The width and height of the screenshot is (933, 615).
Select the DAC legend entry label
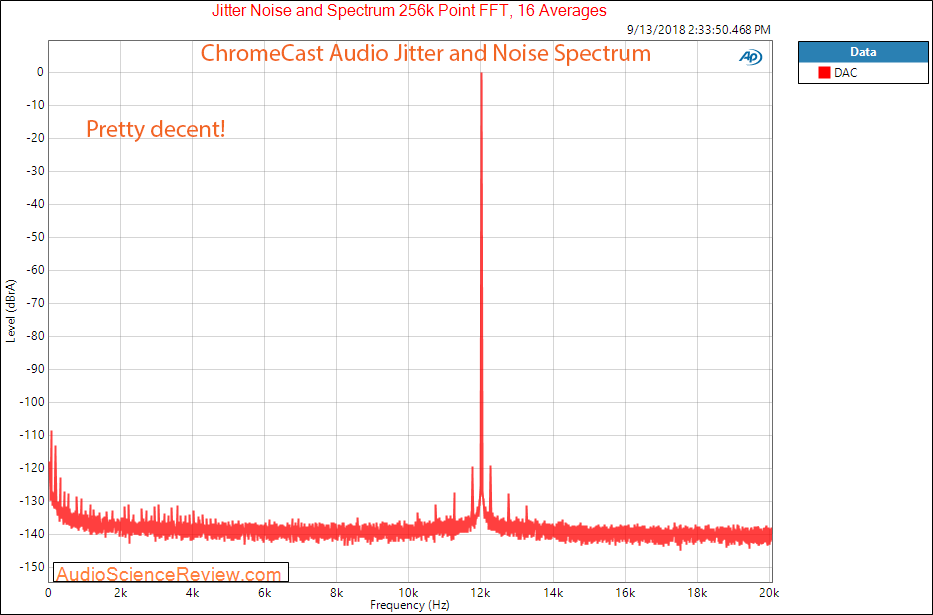tap(846, 73)
